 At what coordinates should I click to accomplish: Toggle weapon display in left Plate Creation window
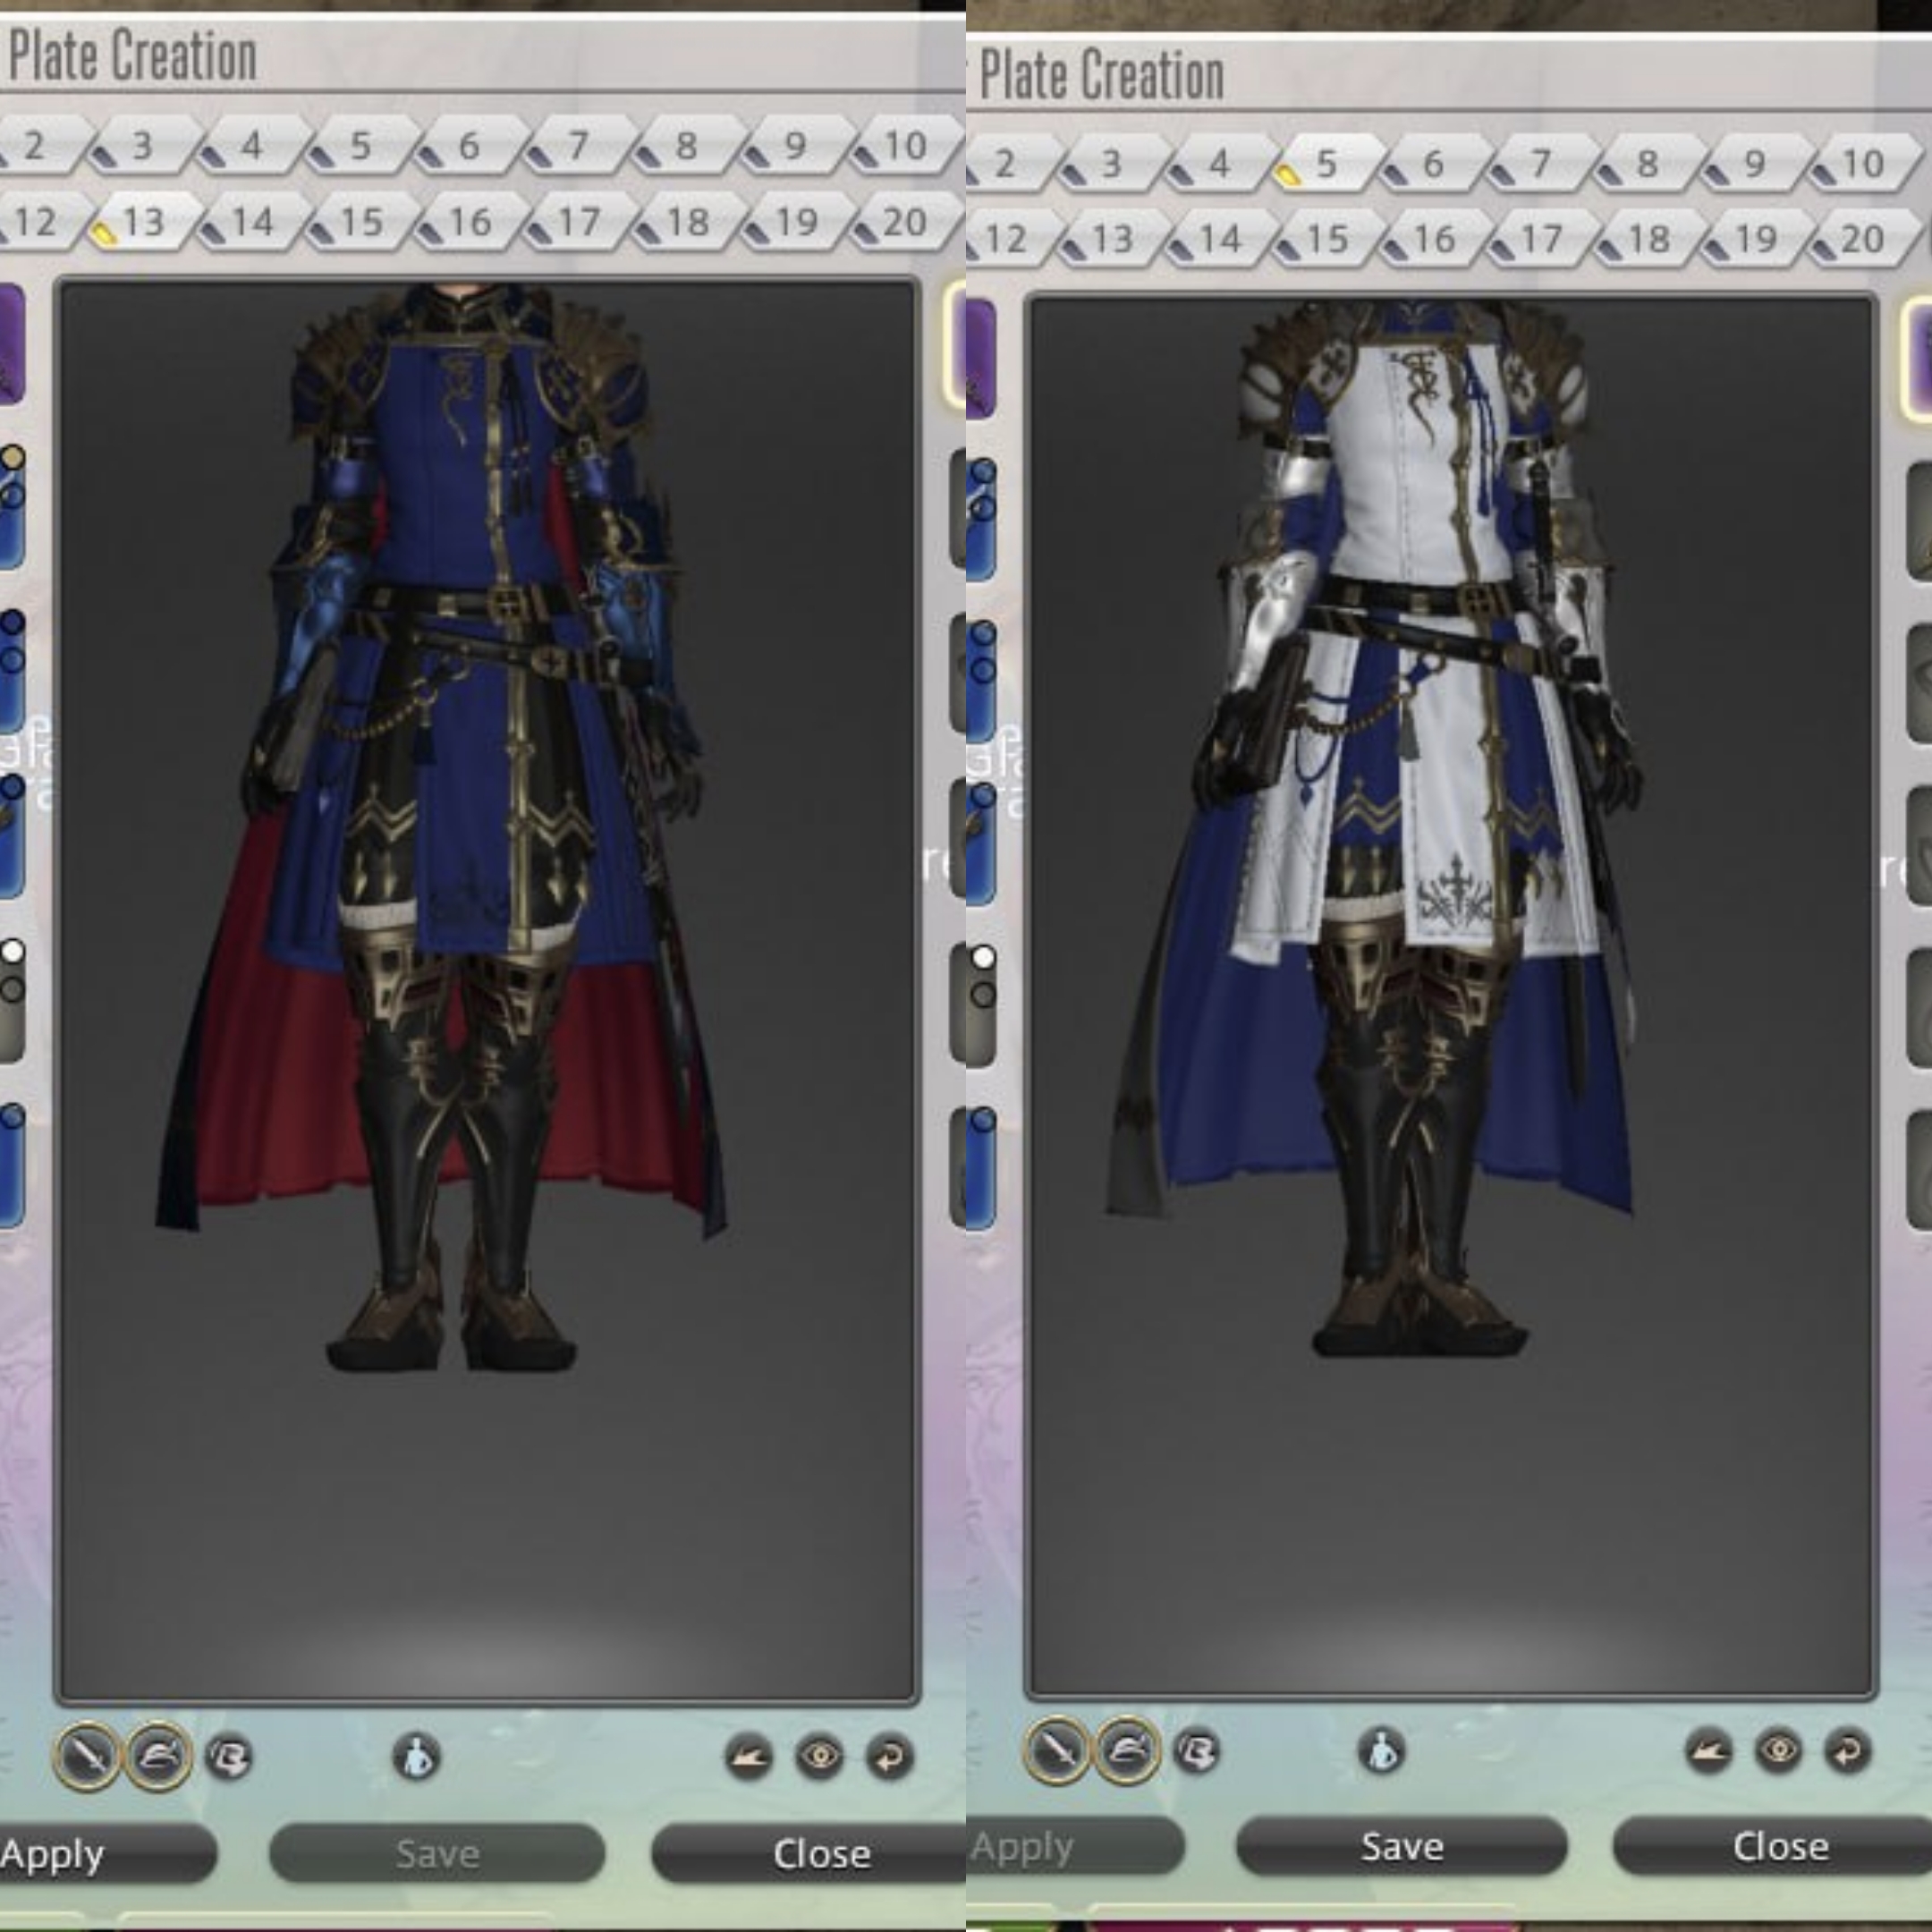click(87, 1756)
